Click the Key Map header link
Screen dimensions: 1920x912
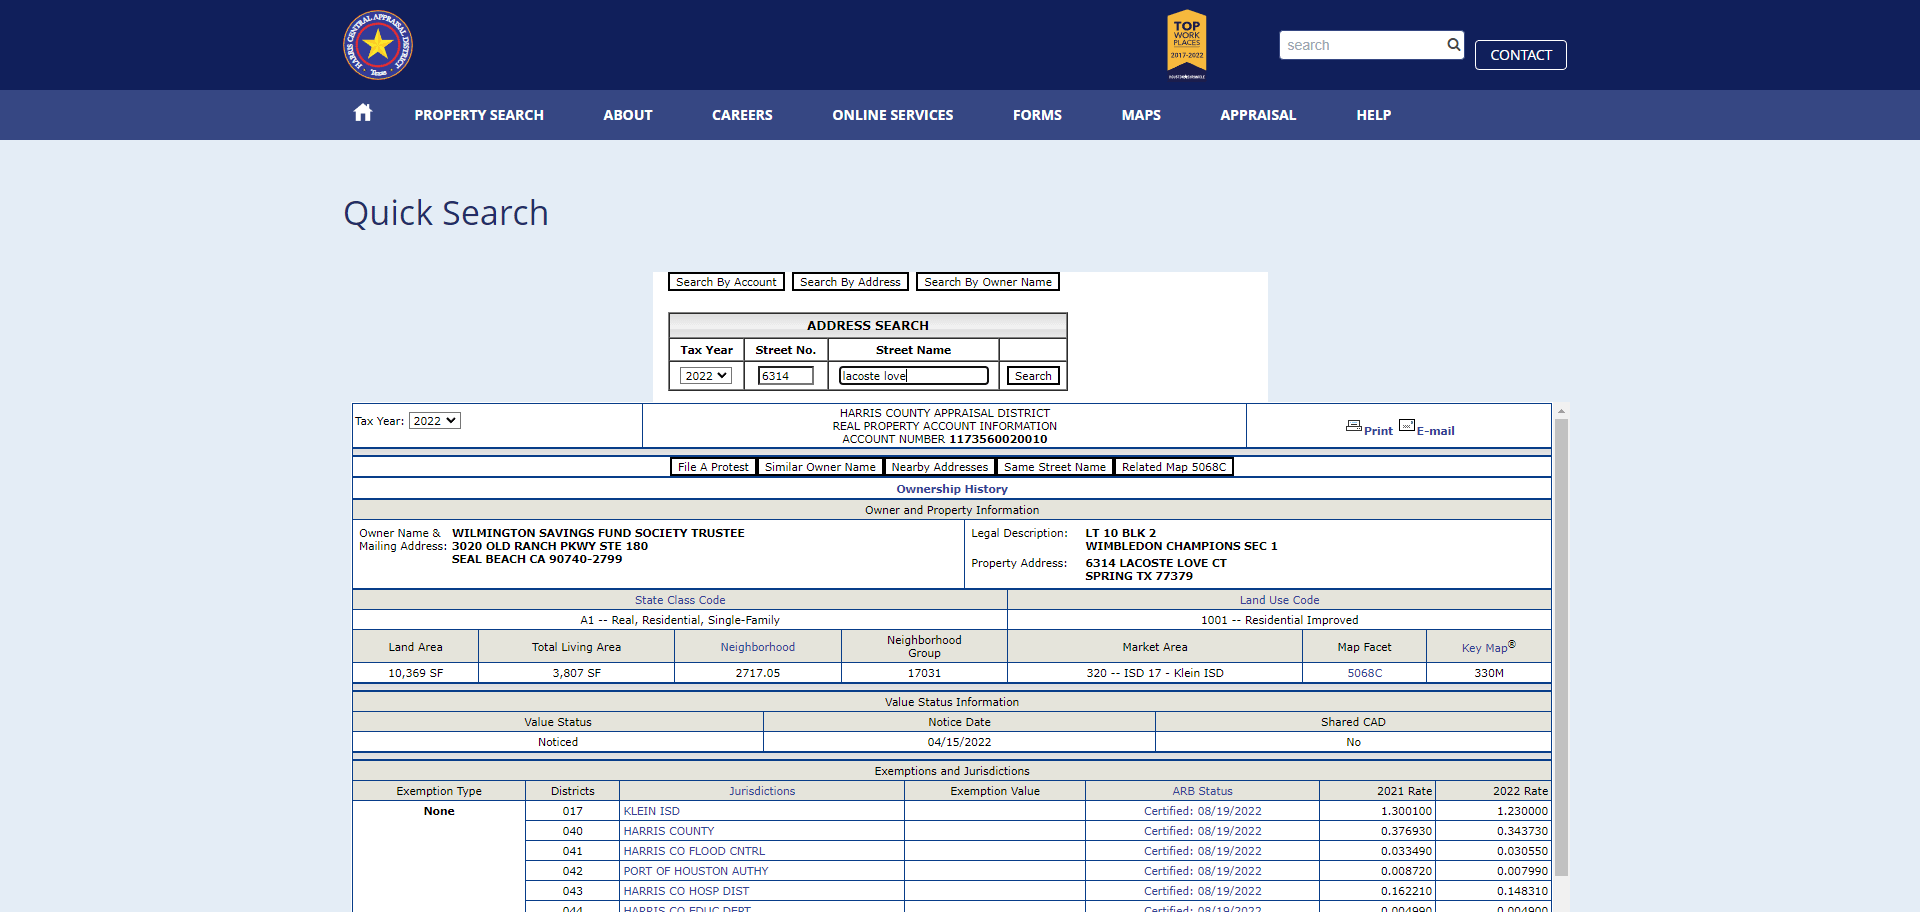pos(1488,647)
